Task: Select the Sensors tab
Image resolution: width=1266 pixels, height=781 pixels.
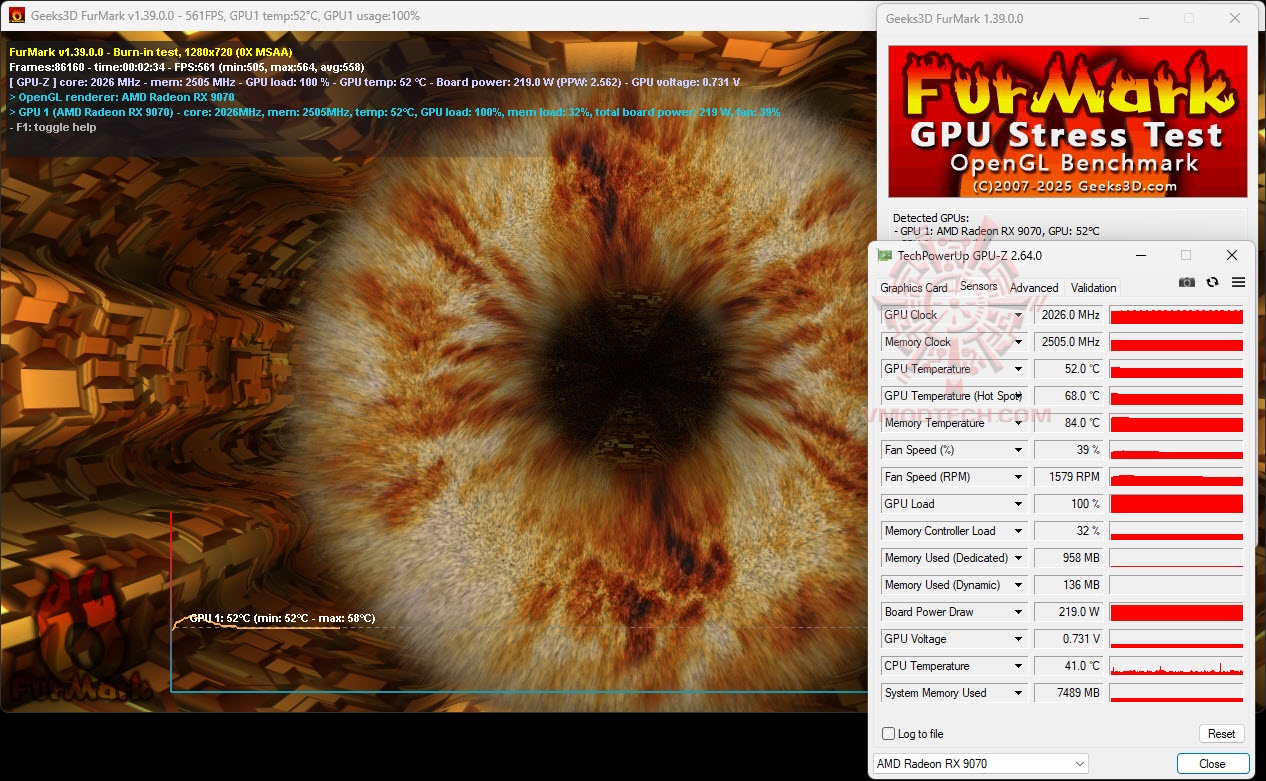Action: [978, 286]
